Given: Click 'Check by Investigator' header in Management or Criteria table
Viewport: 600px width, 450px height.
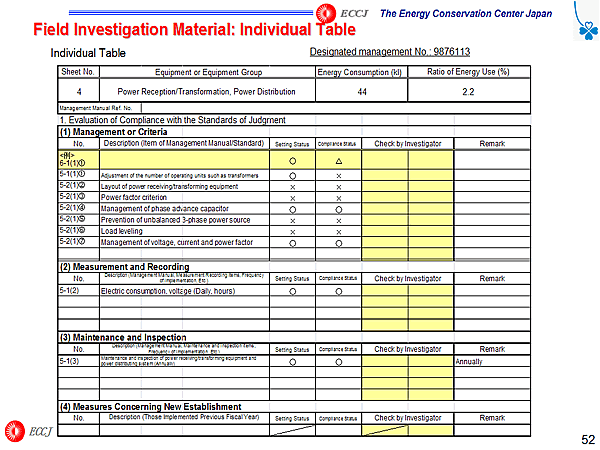Looking at the screenshot, I should point(408,144).
